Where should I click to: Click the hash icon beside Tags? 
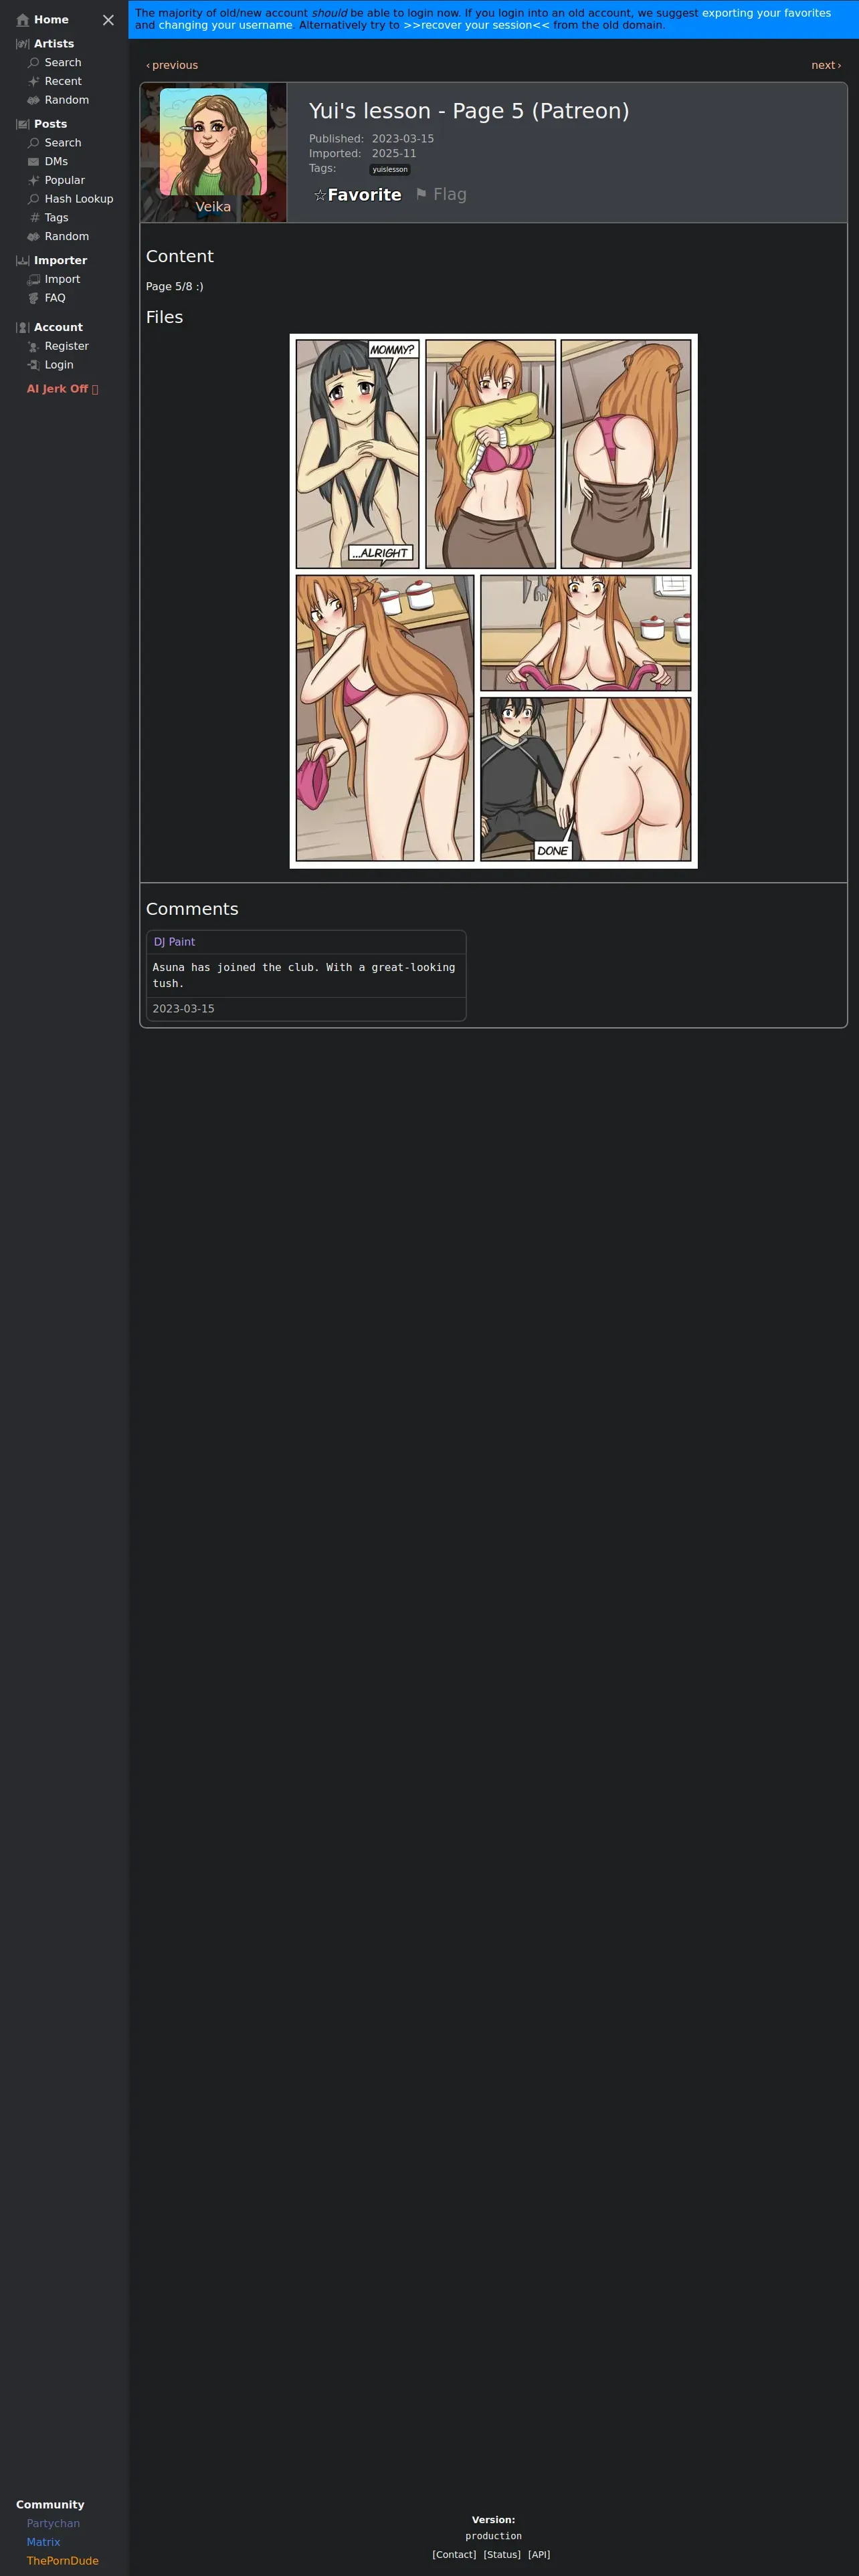tap(34, 218)
